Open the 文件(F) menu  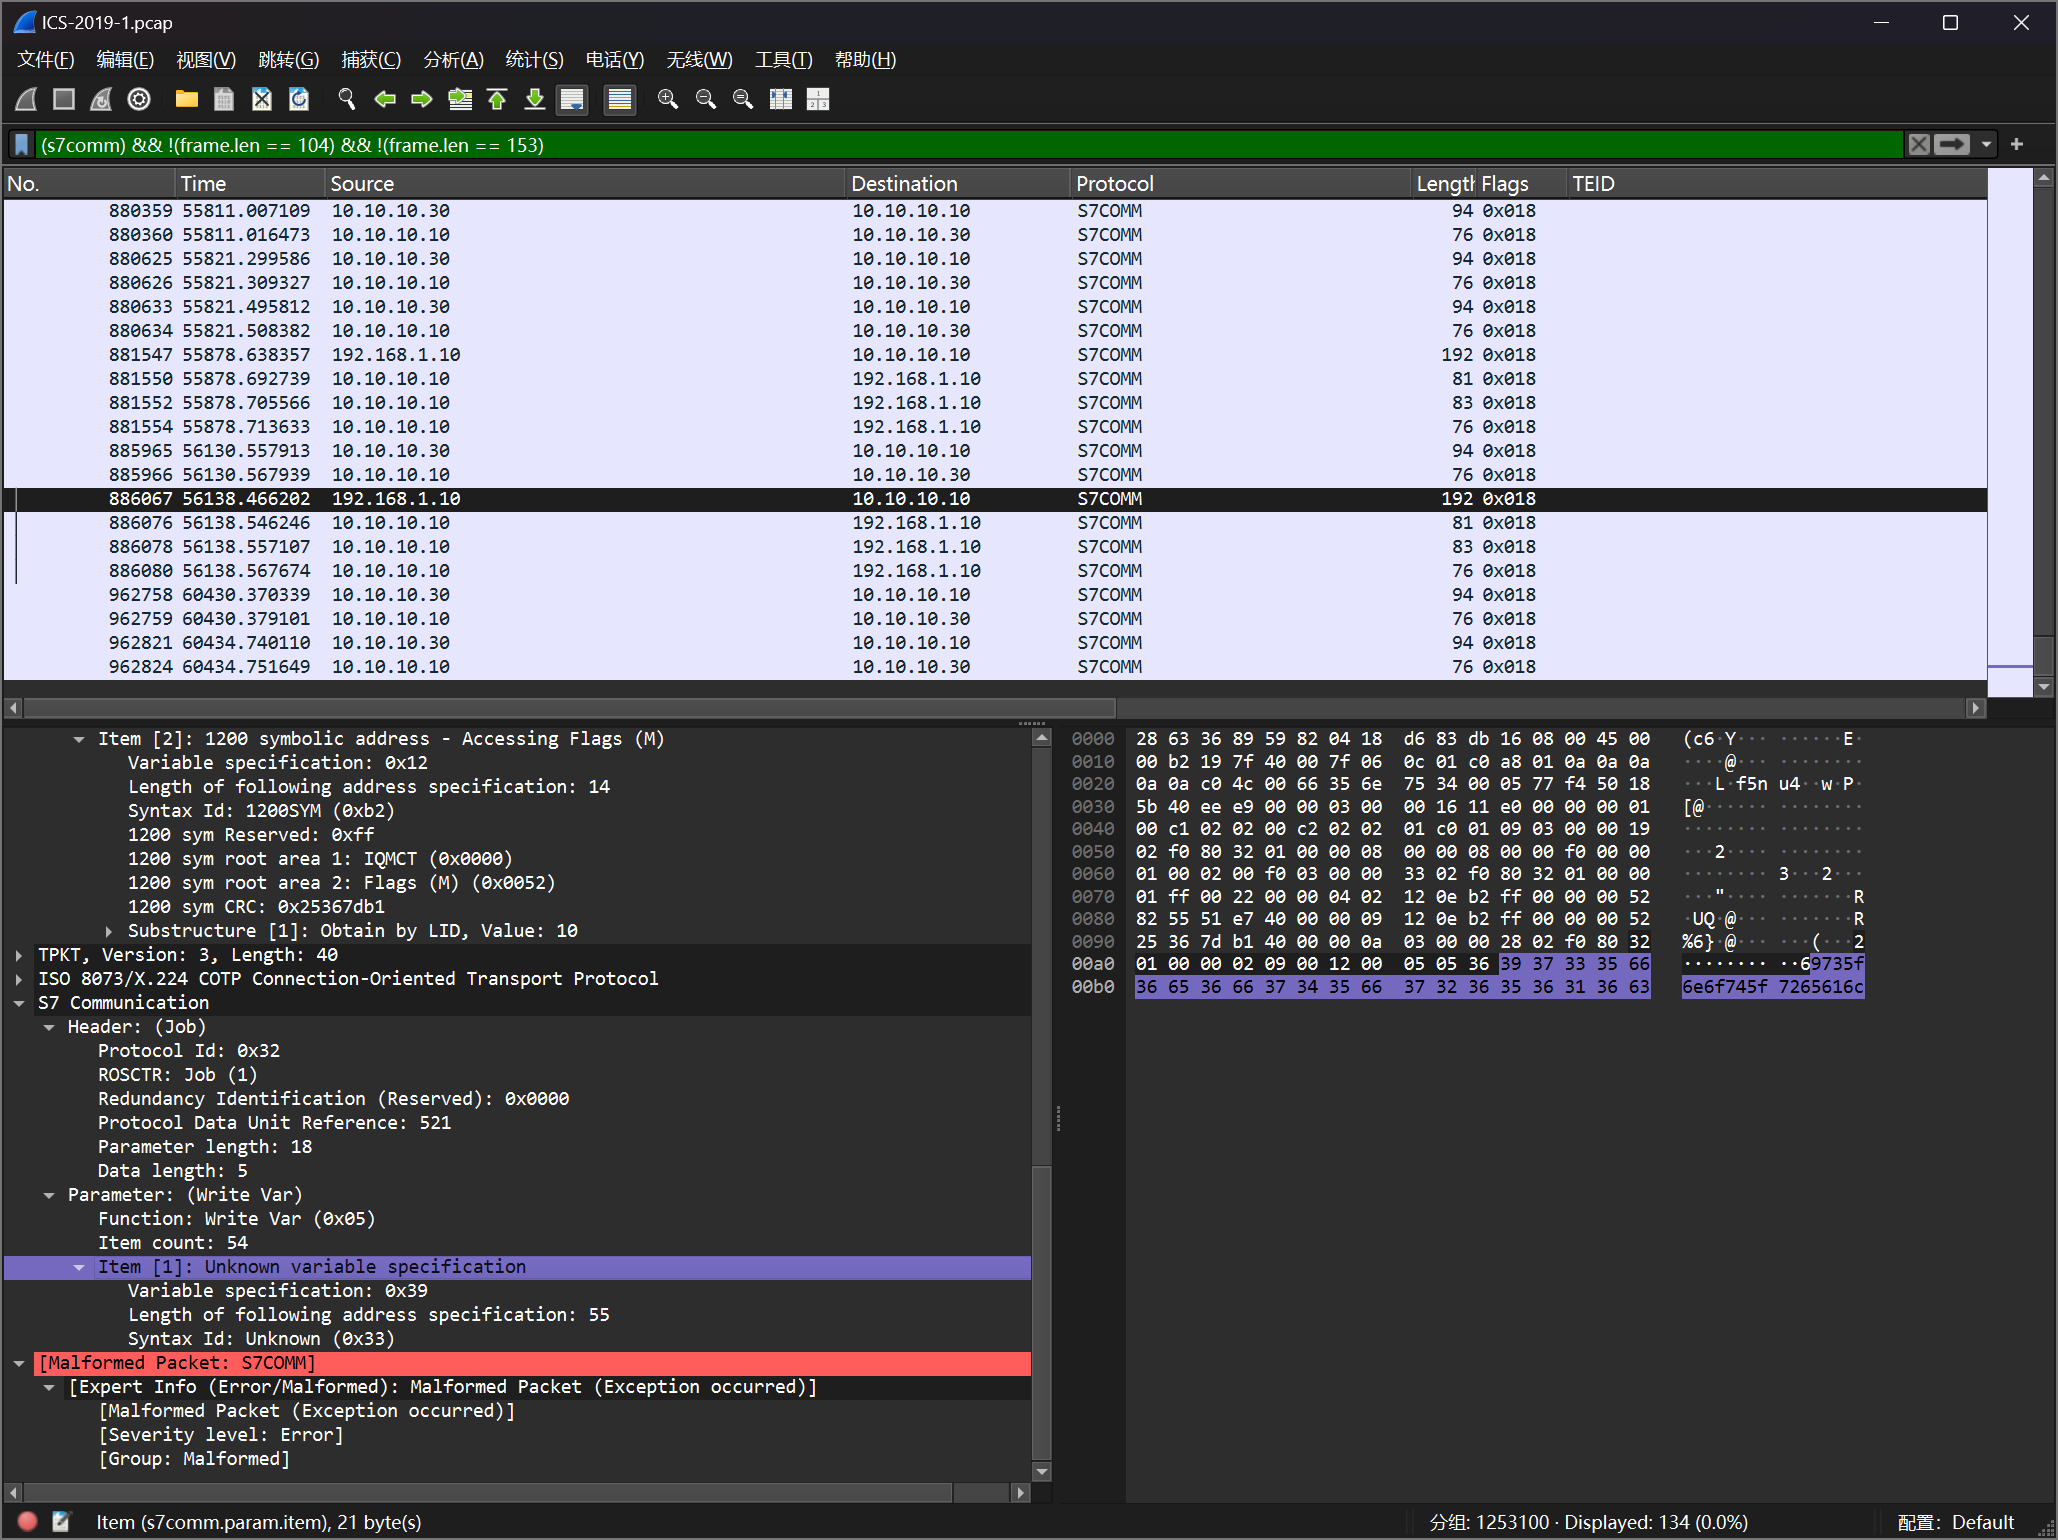click(46, 60)
